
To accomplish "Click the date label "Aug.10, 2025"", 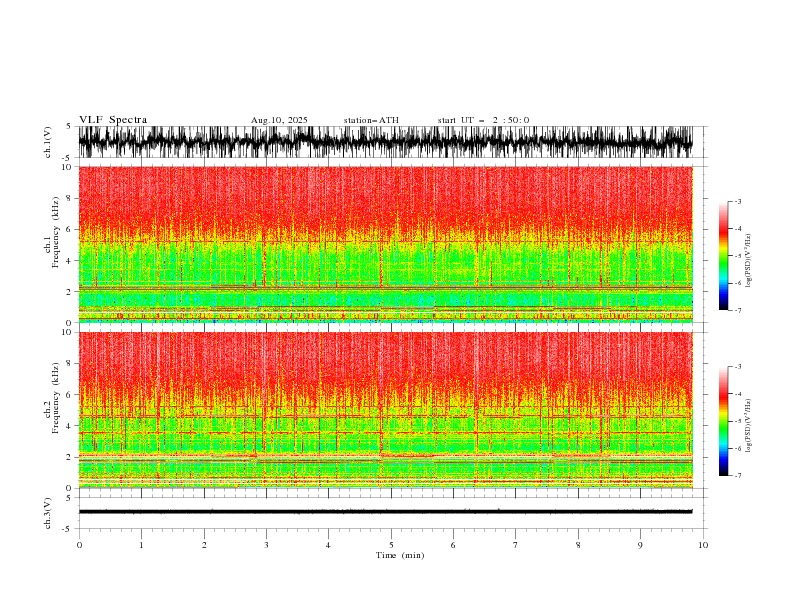I will coord(279,120).
